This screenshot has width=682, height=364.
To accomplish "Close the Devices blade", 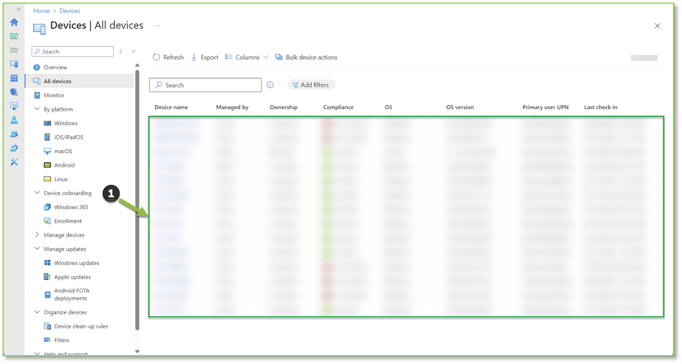I will [657, 26].
